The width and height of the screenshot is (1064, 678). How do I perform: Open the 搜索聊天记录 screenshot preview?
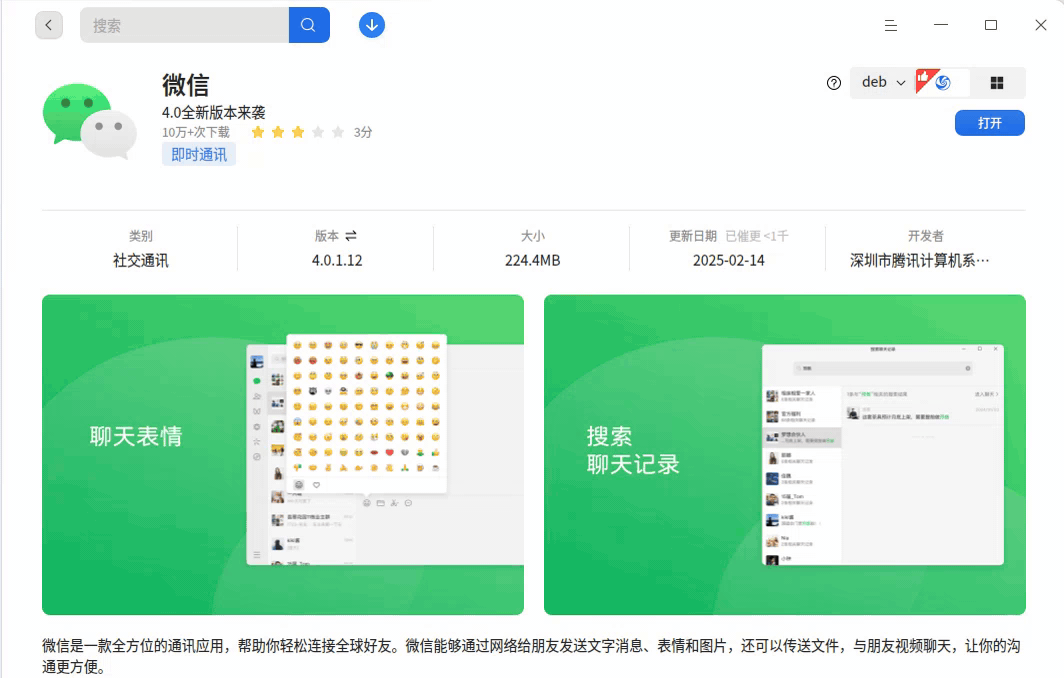tap(784, 455)
